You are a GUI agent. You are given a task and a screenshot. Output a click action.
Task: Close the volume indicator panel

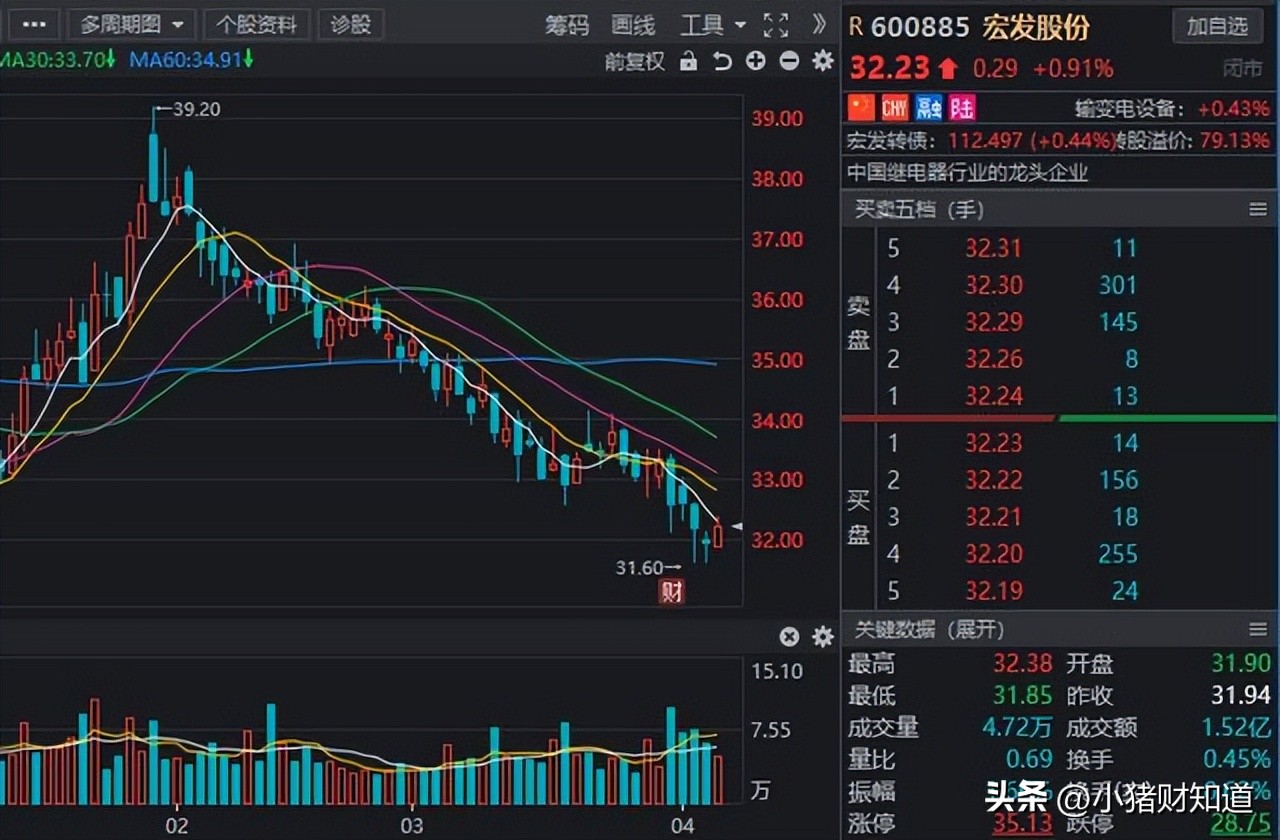click(789, 637)
